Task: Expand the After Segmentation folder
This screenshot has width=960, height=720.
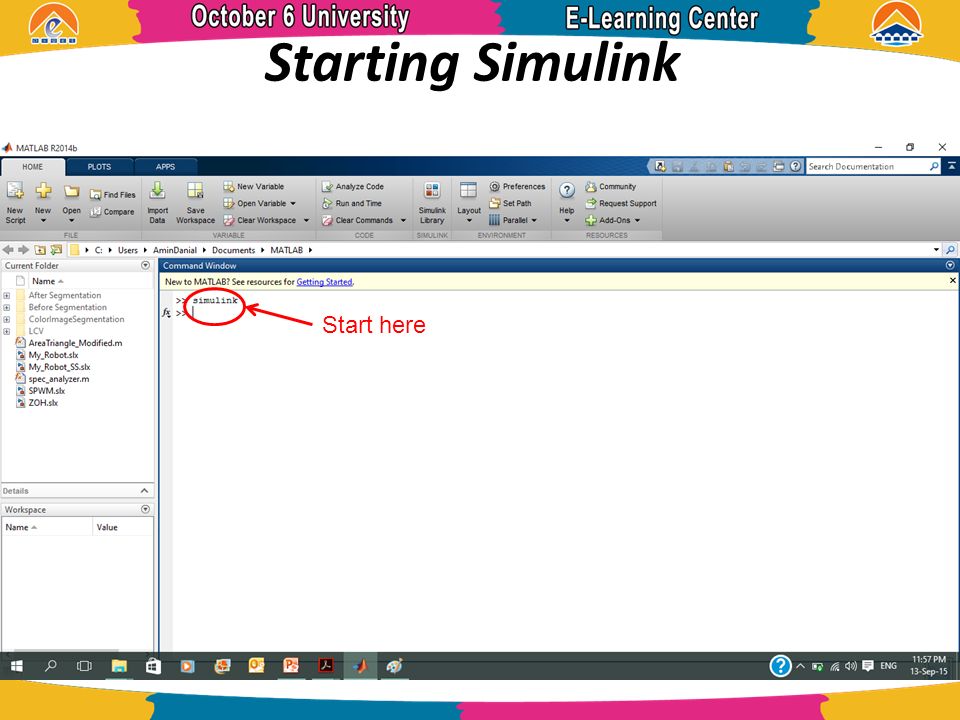Action: click(7, 296)
